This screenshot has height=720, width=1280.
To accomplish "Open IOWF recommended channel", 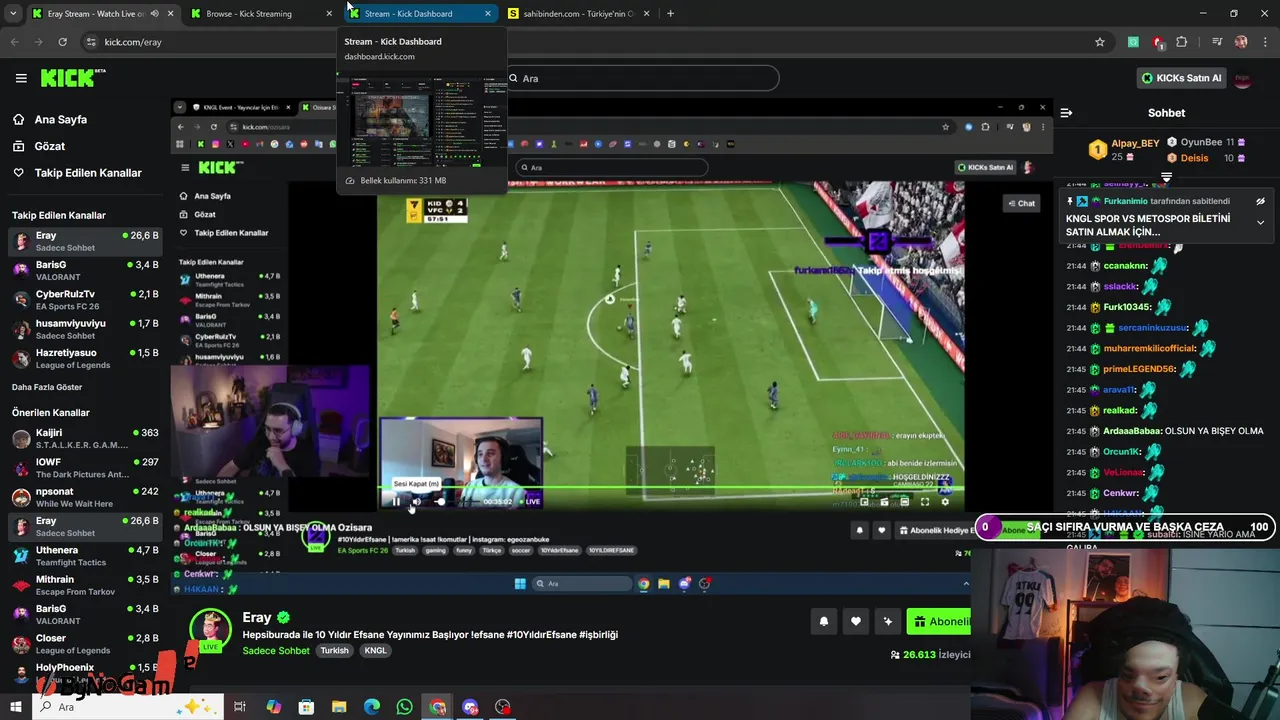I will pos(84,468).
